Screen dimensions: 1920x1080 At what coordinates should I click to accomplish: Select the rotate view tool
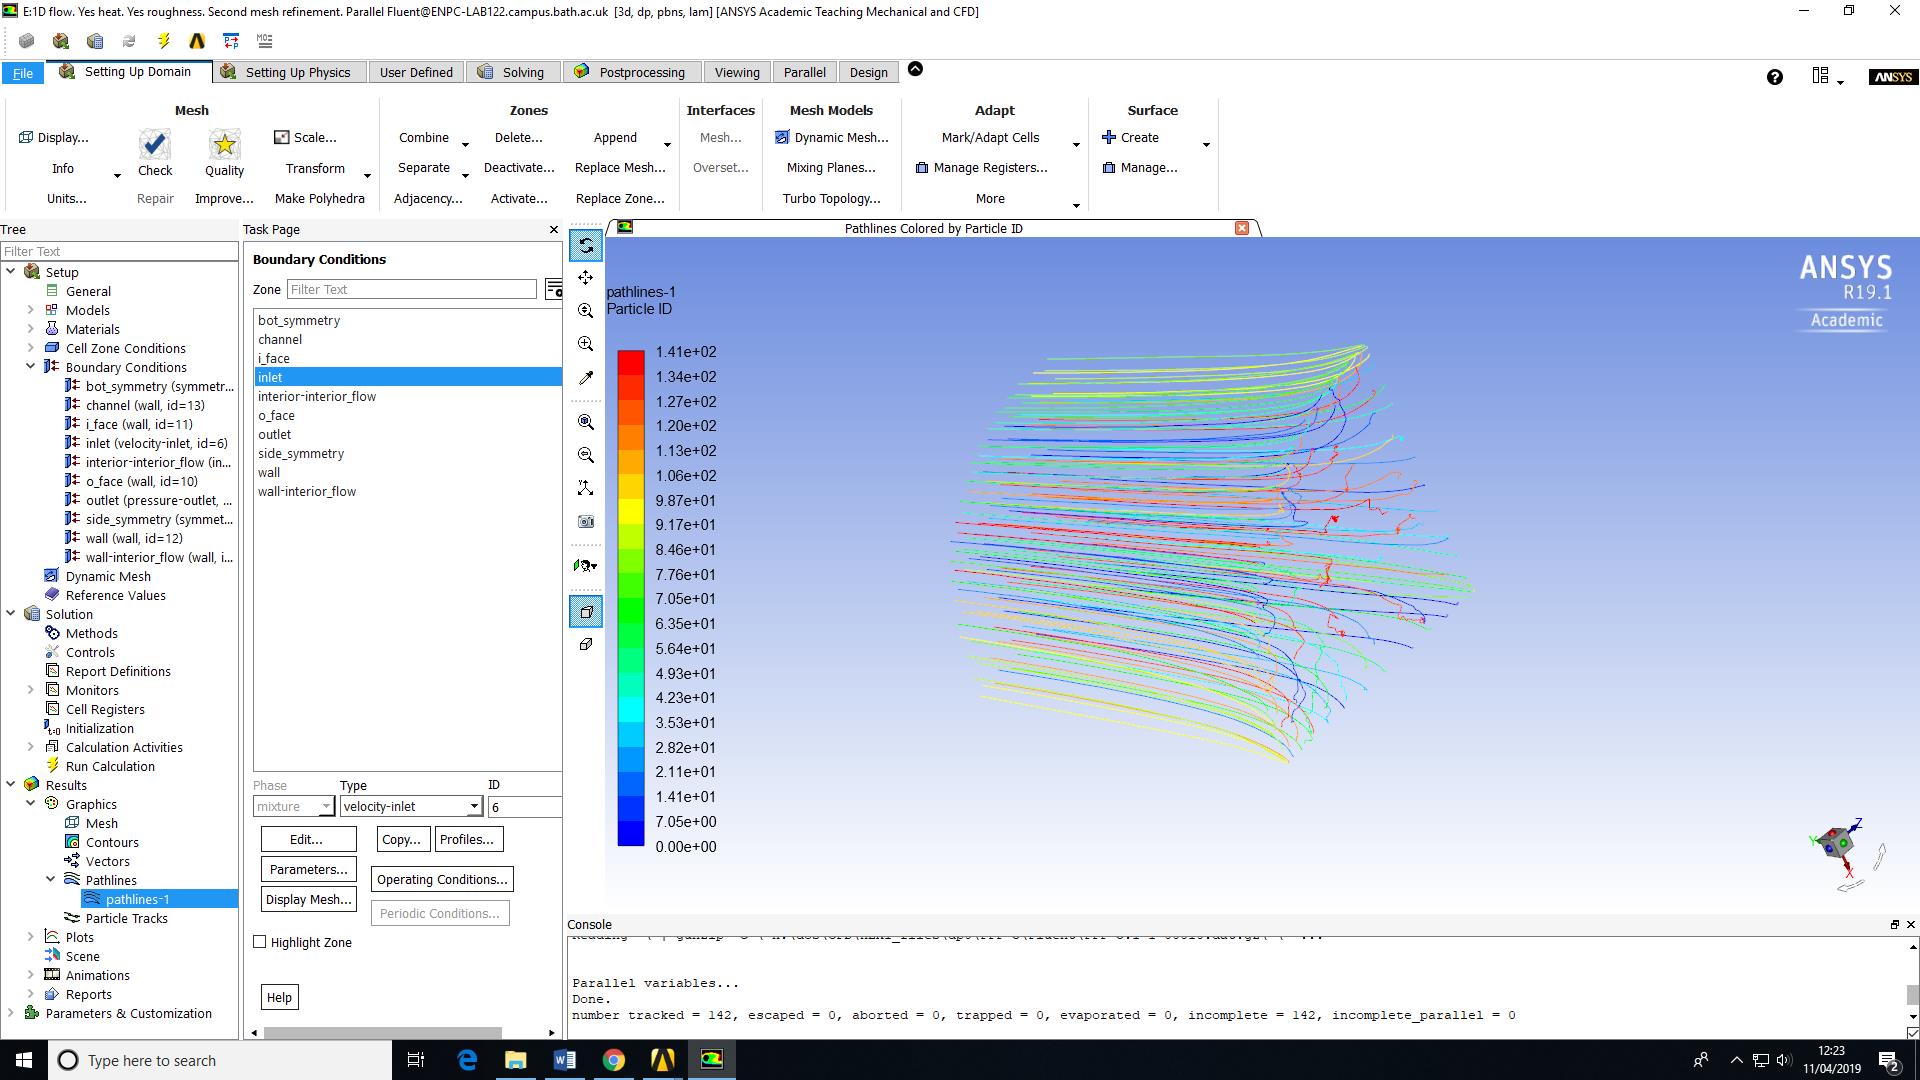[586, 245]
